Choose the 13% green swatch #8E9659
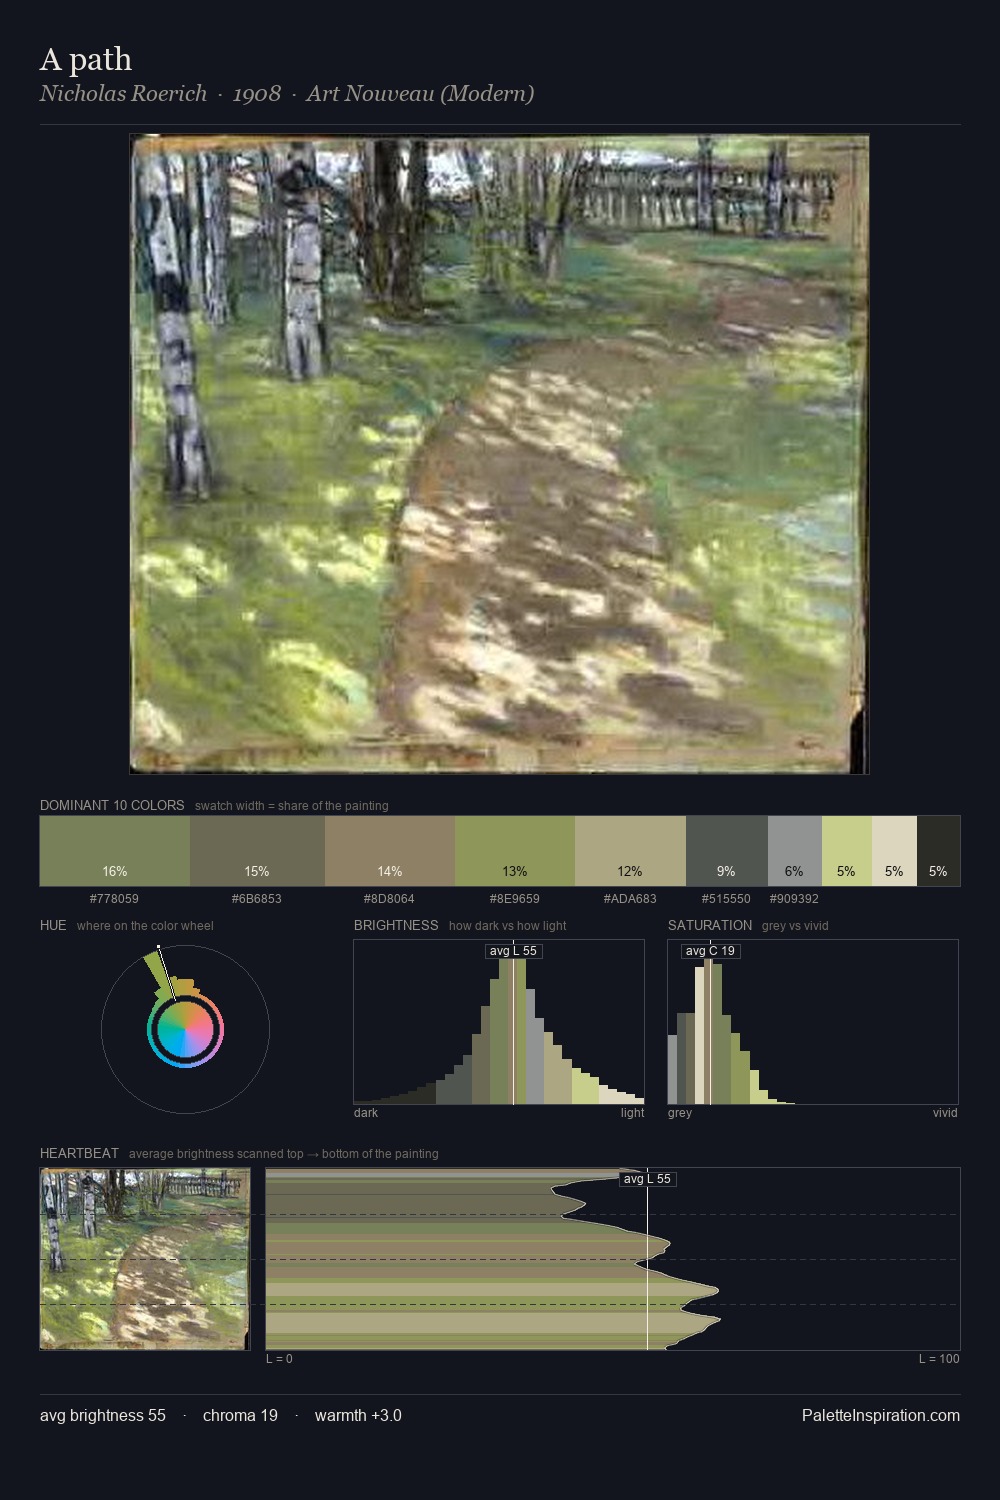This screenshot has height=1500, width=1000. [515, 851]
